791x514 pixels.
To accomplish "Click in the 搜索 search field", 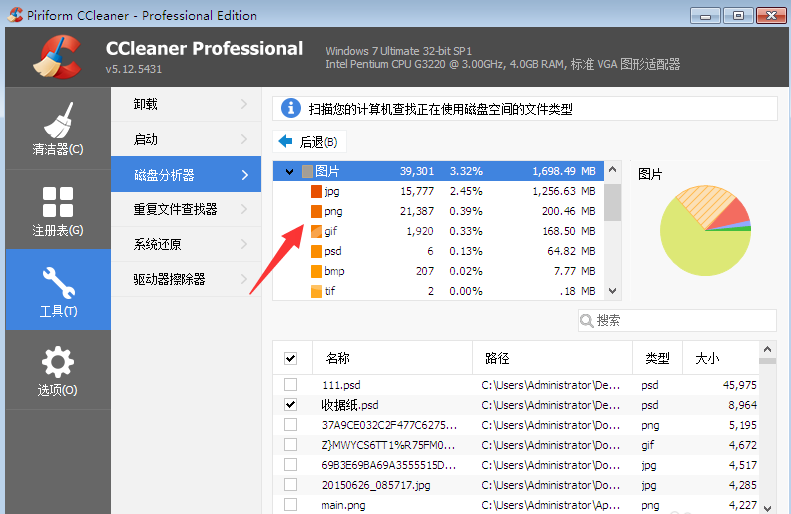I will 677,320.
